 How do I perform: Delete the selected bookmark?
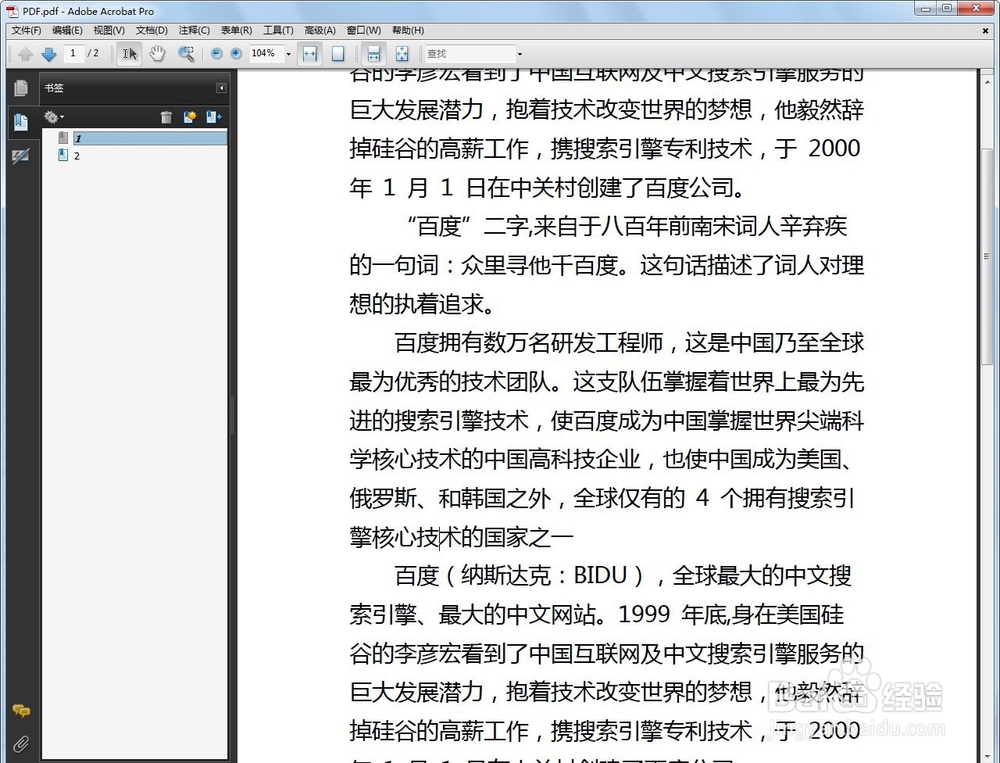166,117
